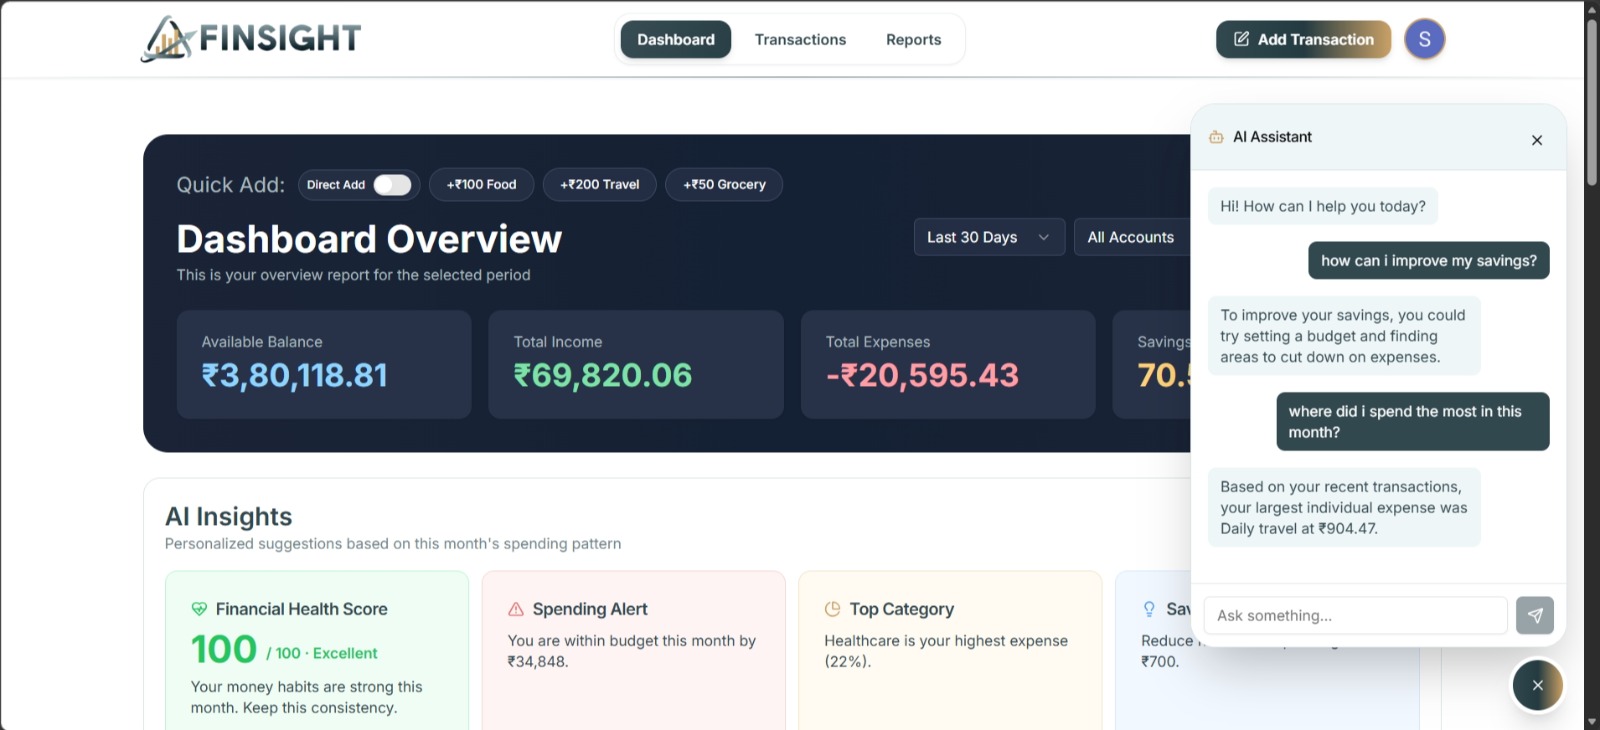This screenshot has height=730, width=1600.
Task: Open the All Accounts dropdown
Action: 1132,237
